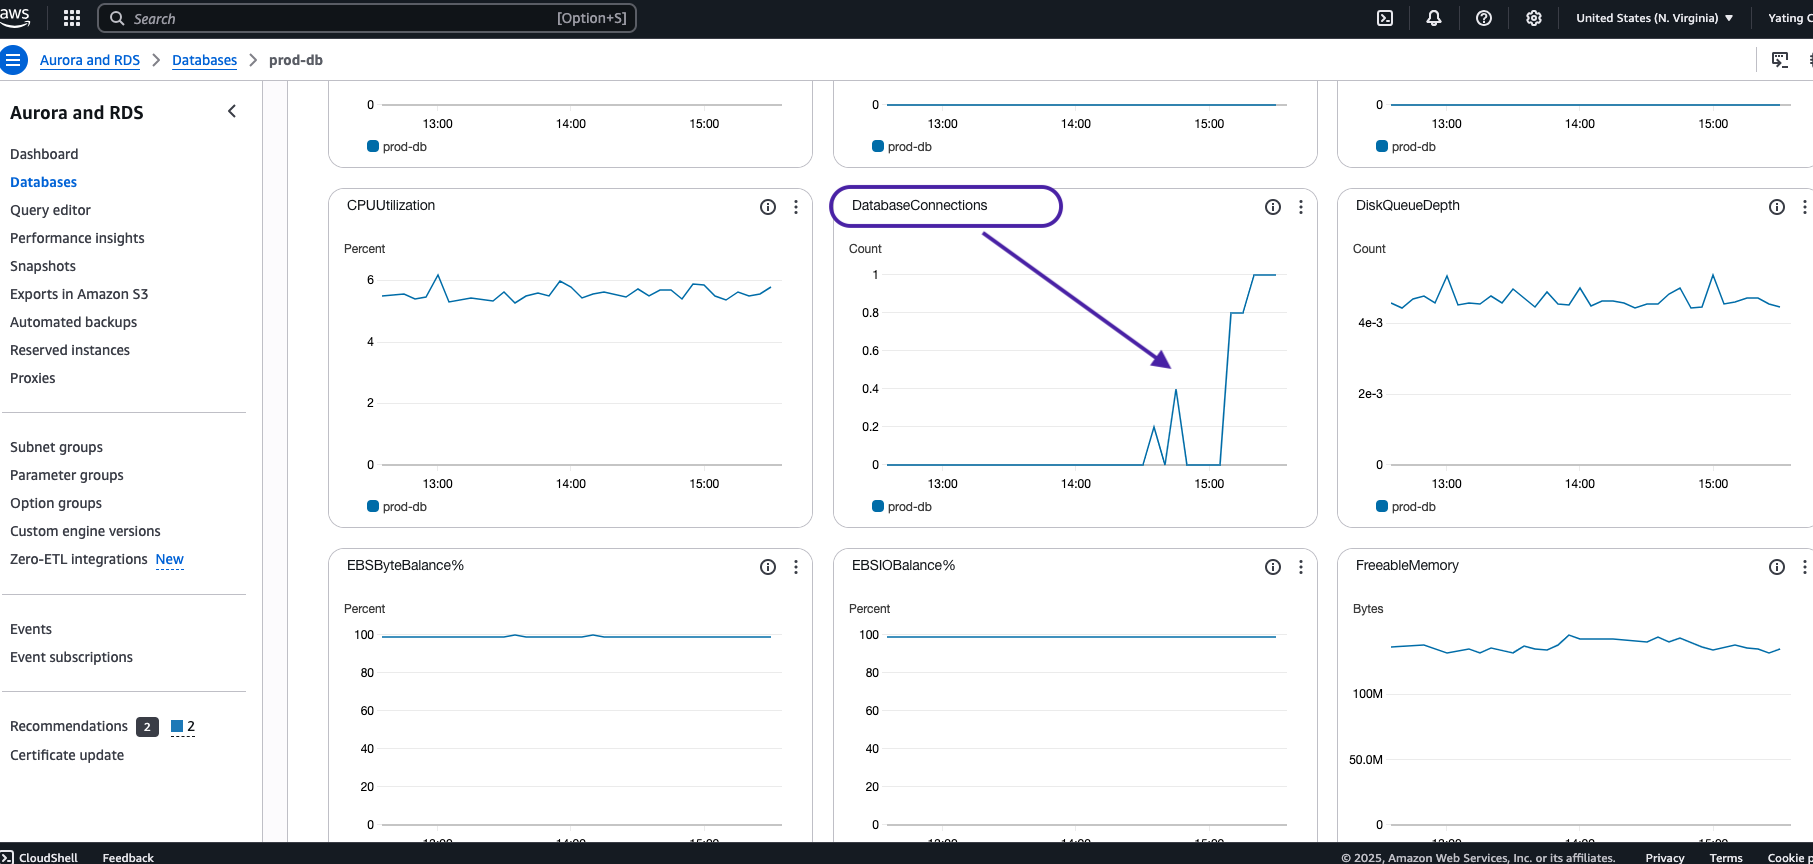
Task: Open the screen panel icon near breadcrumb
Action: (1780, 60)
